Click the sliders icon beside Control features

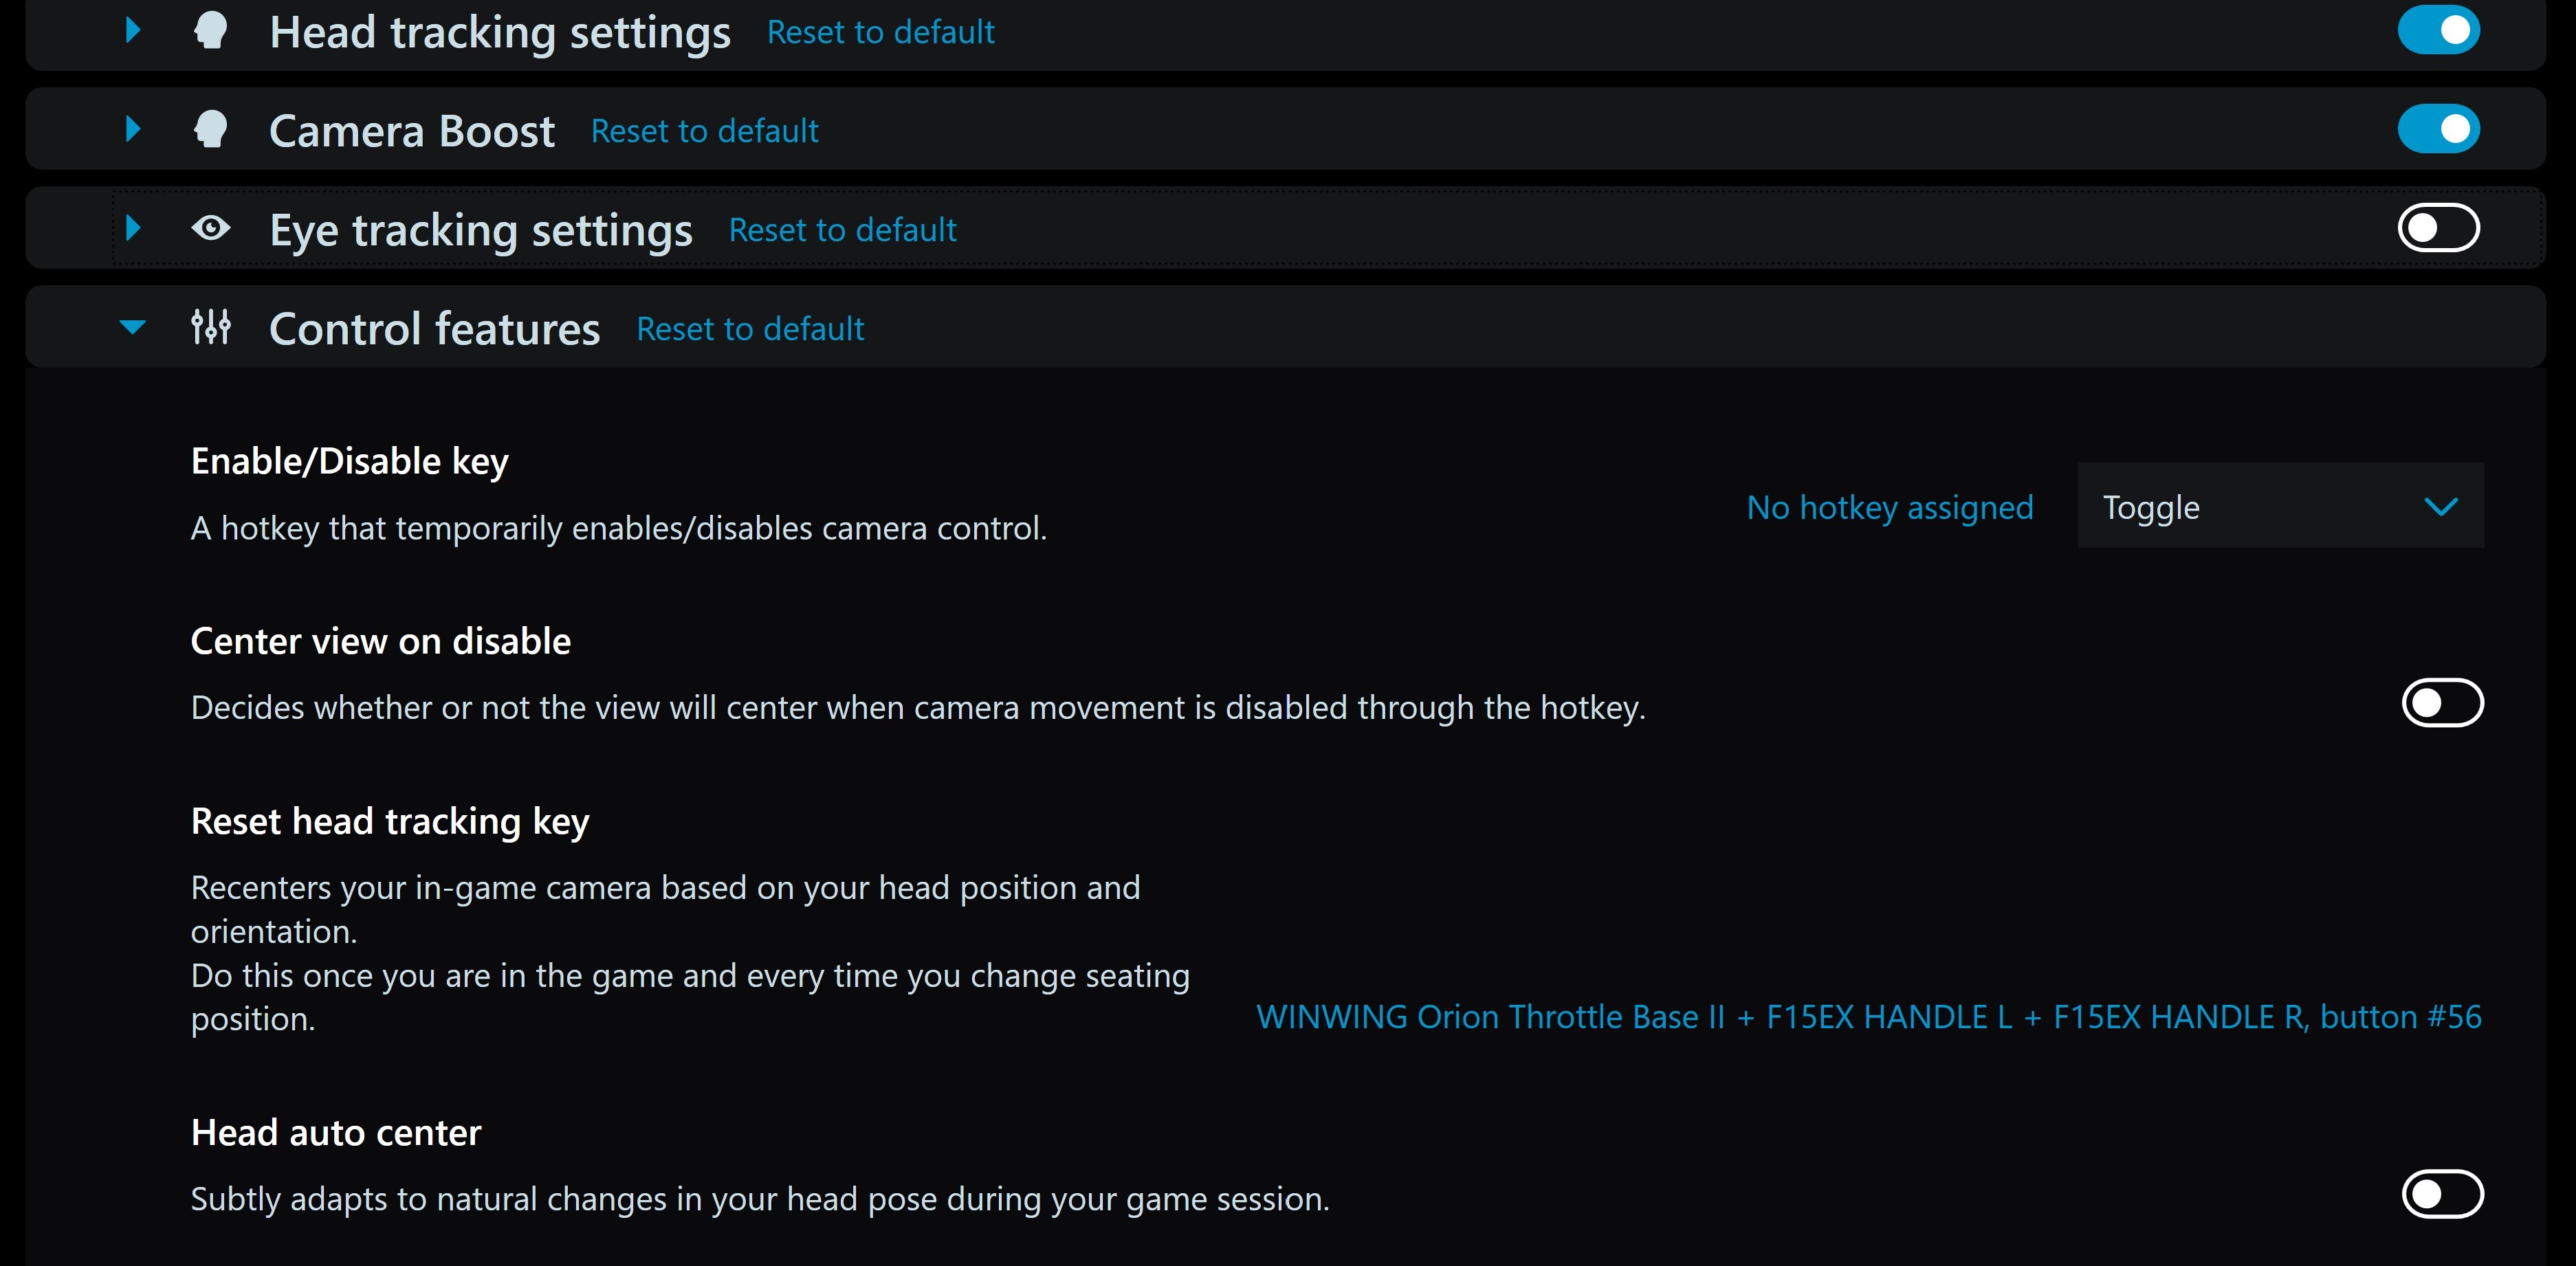(210, 327)
